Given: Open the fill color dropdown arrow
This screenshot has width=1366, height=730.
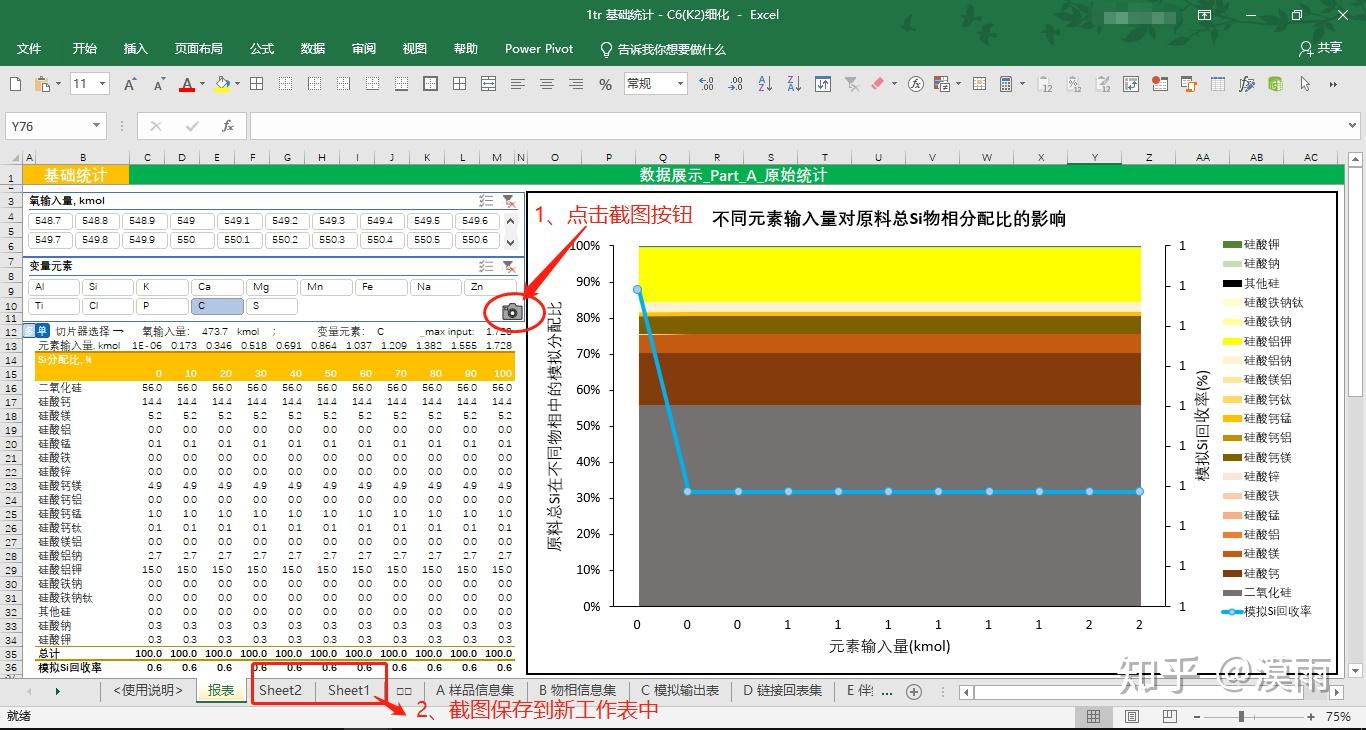Looking at the screenshot, I should coord(238,84).
